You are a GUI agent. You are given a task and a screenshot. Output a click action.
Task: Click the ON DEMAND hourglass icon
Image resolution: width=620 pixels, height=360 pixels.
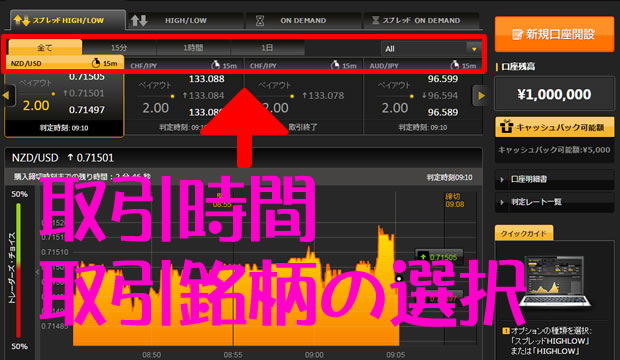click(x=260, y=21)
